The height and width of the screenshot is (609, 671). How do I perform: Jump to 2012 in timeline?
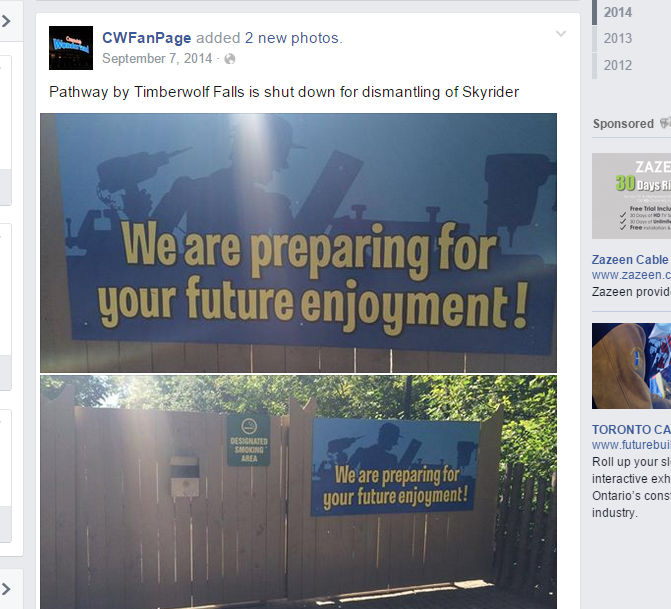click(x=618, y=65)
